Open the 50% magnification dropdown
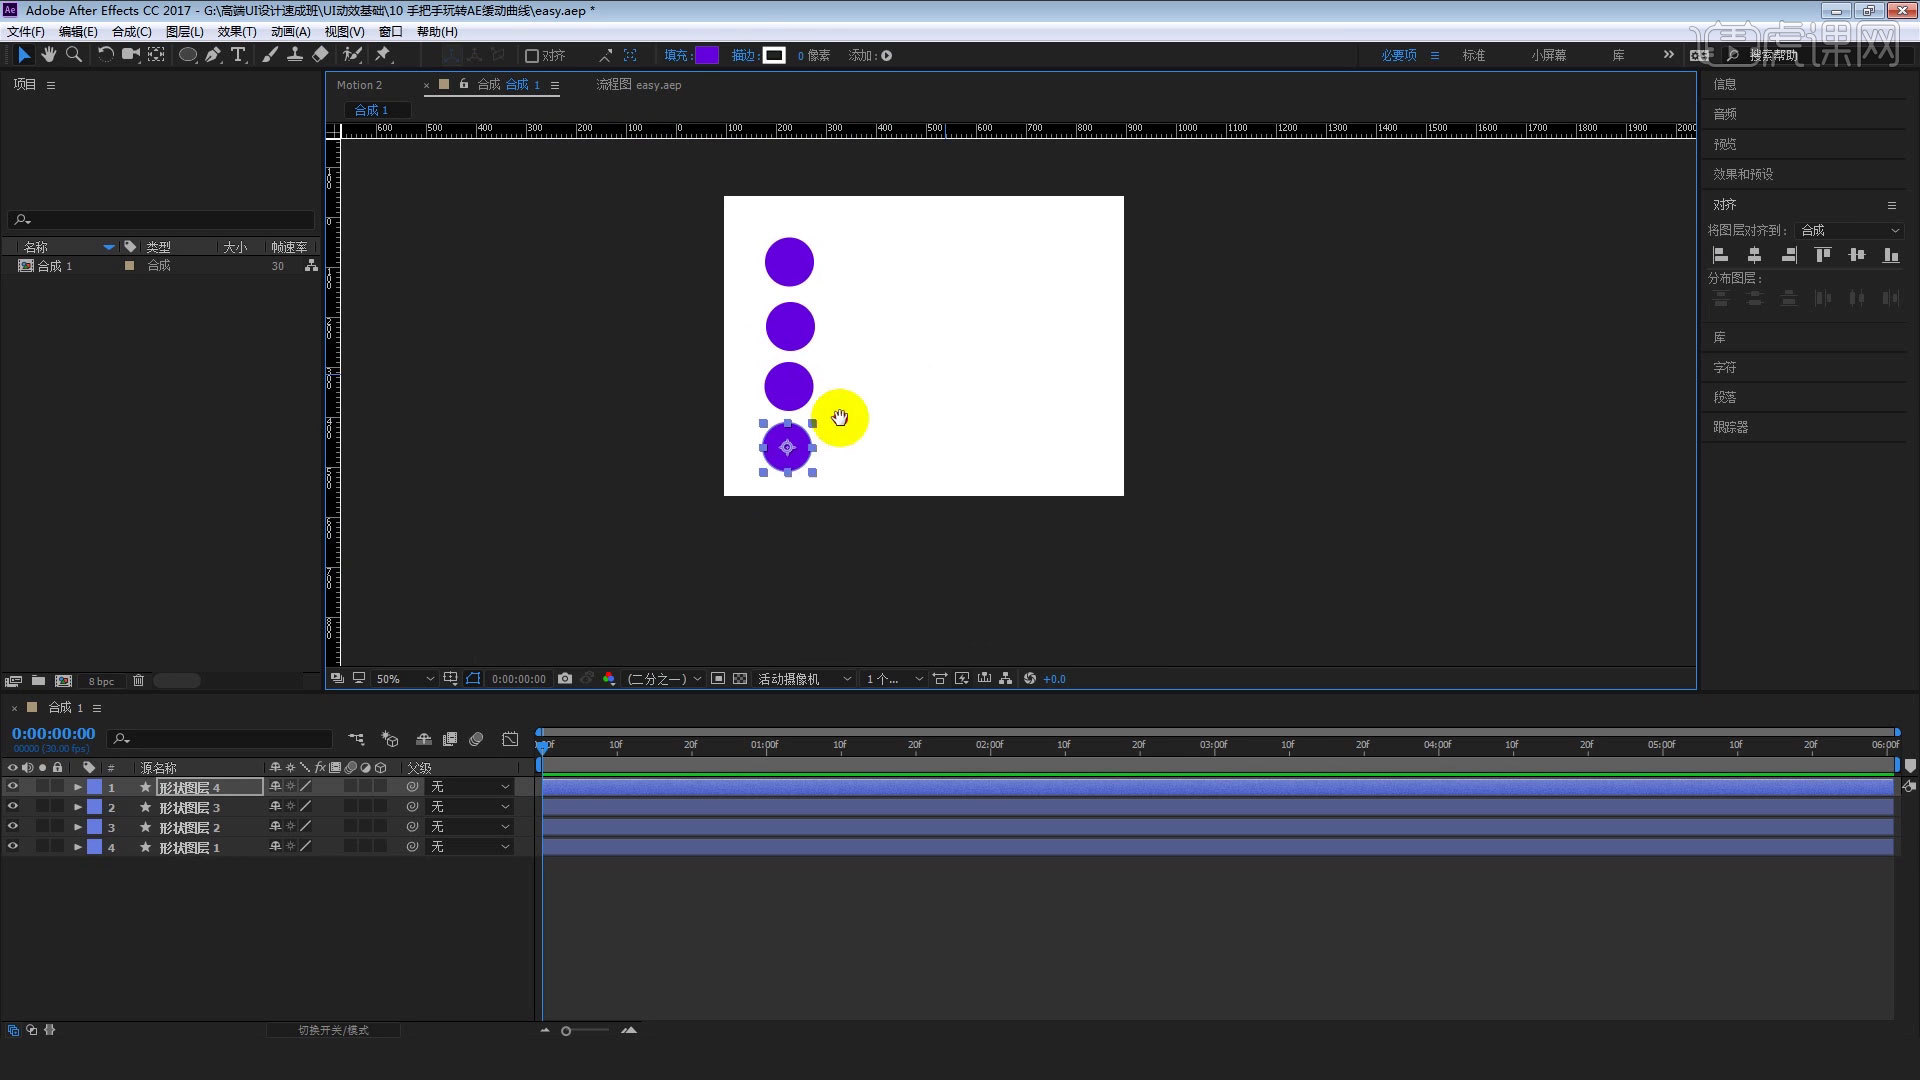Screen dimensions: 1920x1080 point(404,679)
